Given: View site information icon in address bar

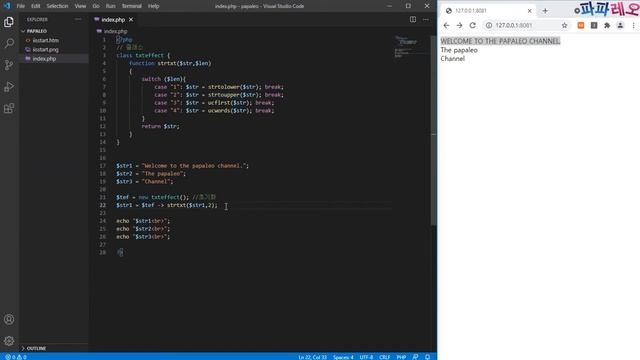Looking at the screenshot, I should coord(489,25).
